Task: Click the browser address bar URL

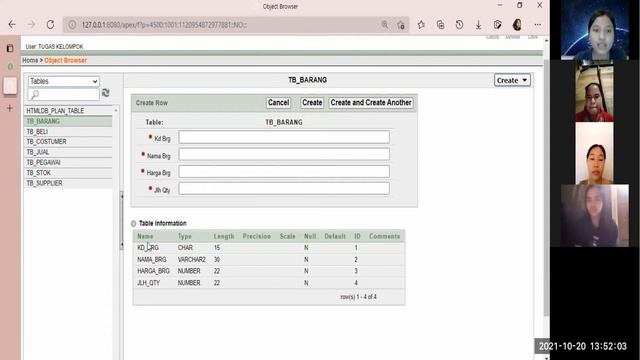Action: [164, 25]
